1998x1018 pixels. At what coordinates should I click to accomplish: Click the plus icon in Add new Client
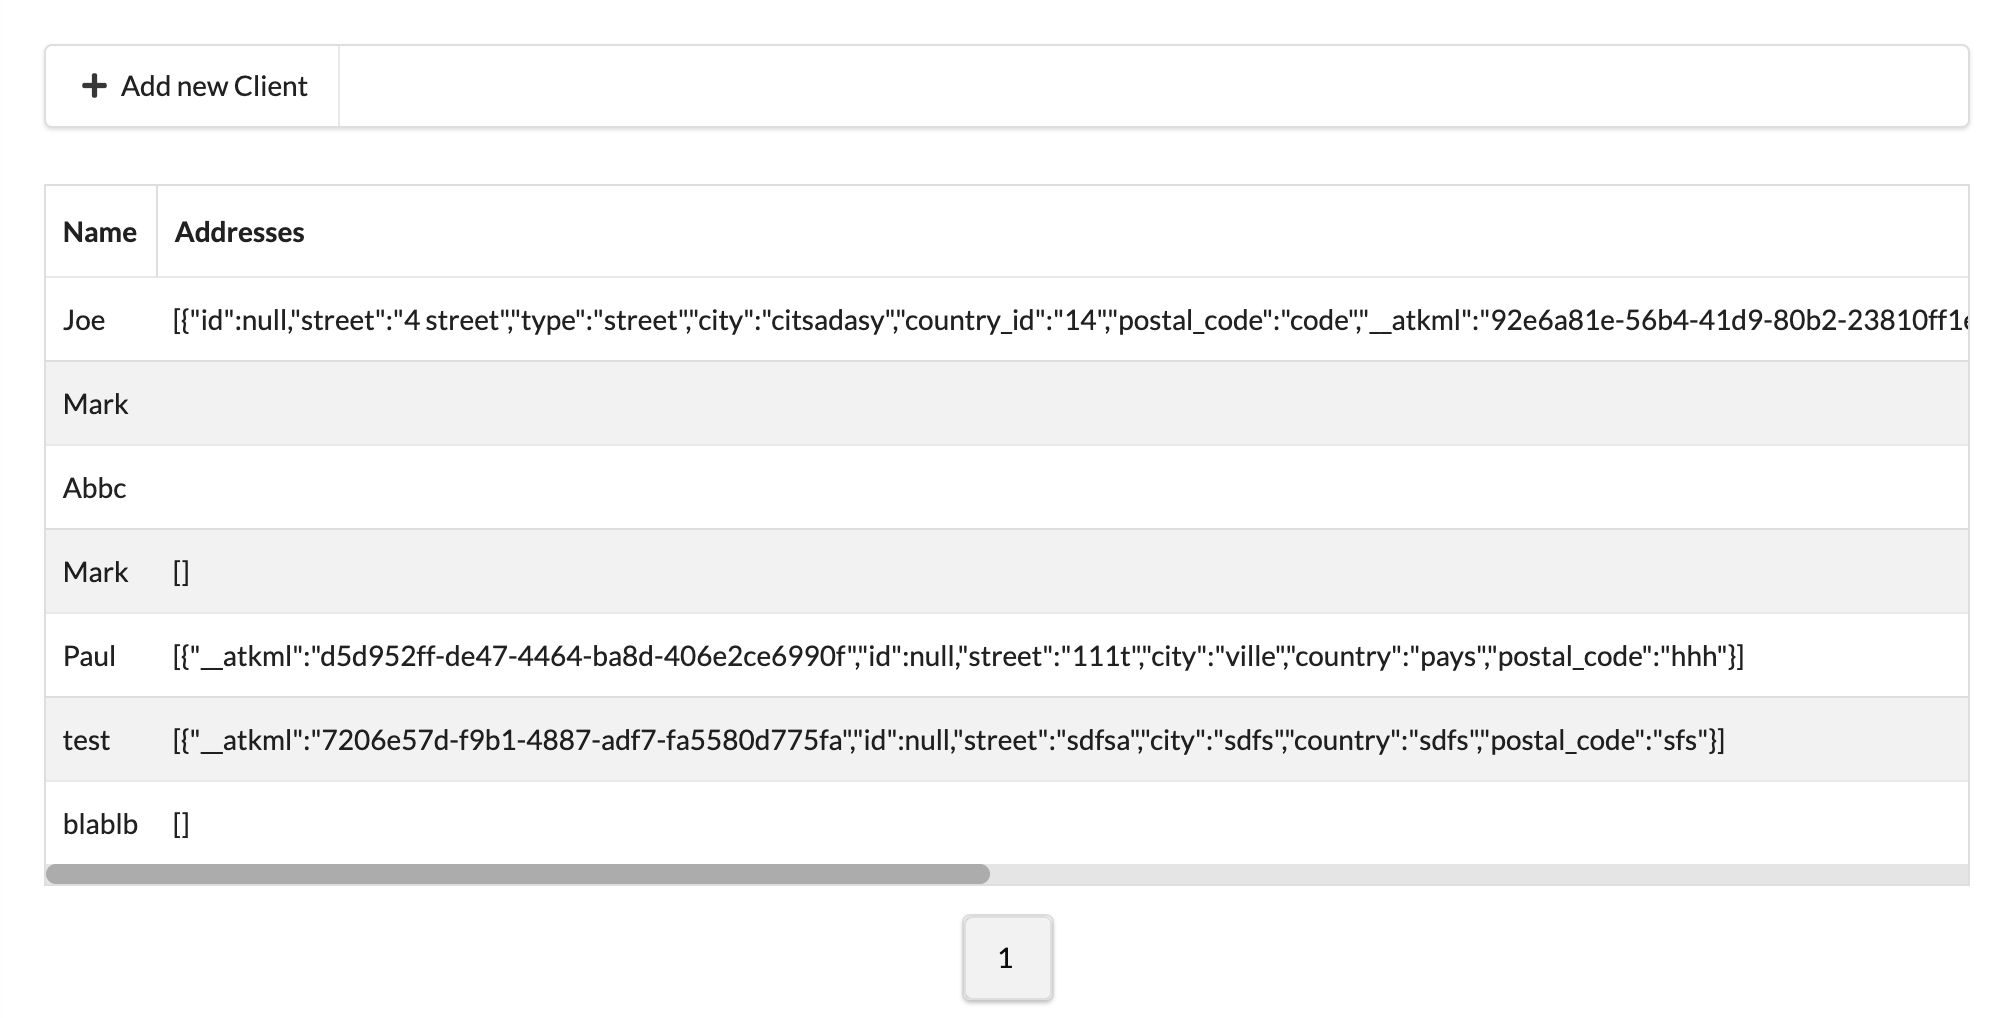(x=95, y=86)
